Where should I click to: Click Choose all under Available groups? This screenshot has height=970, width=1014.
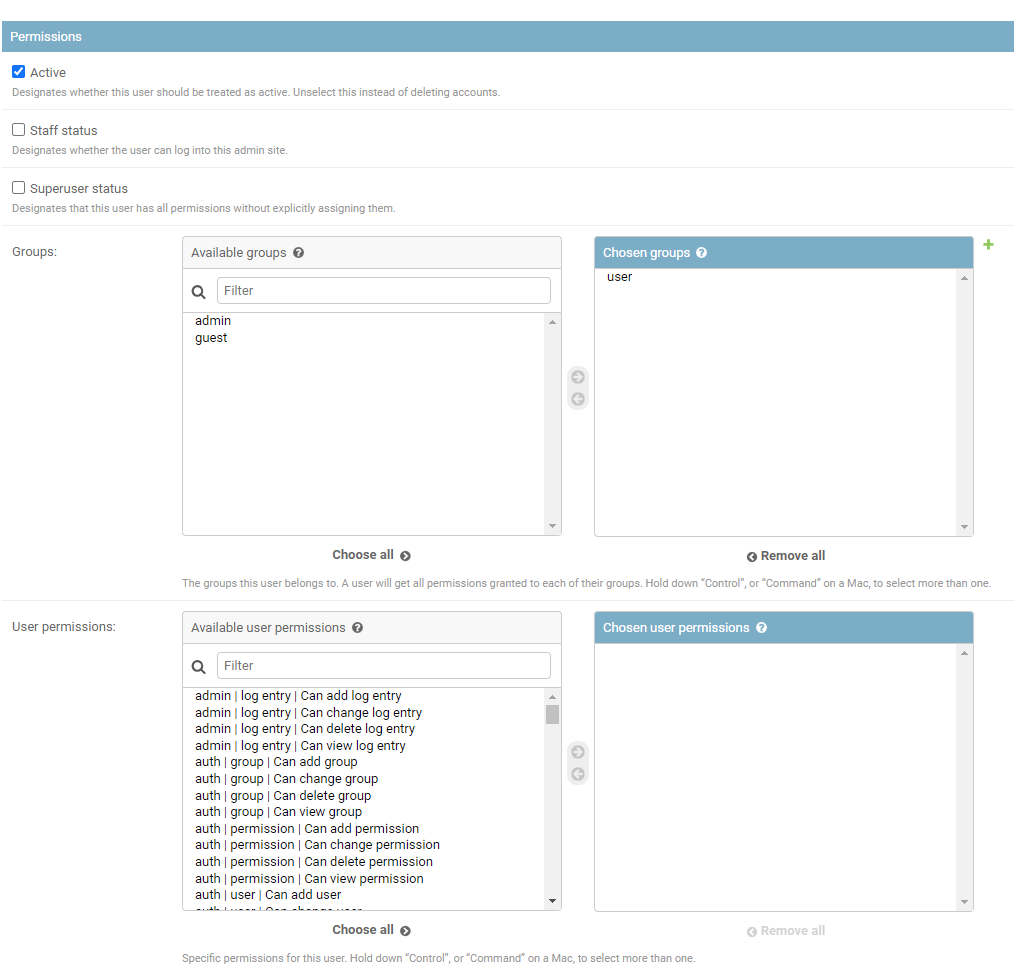(x=371, y=555)
